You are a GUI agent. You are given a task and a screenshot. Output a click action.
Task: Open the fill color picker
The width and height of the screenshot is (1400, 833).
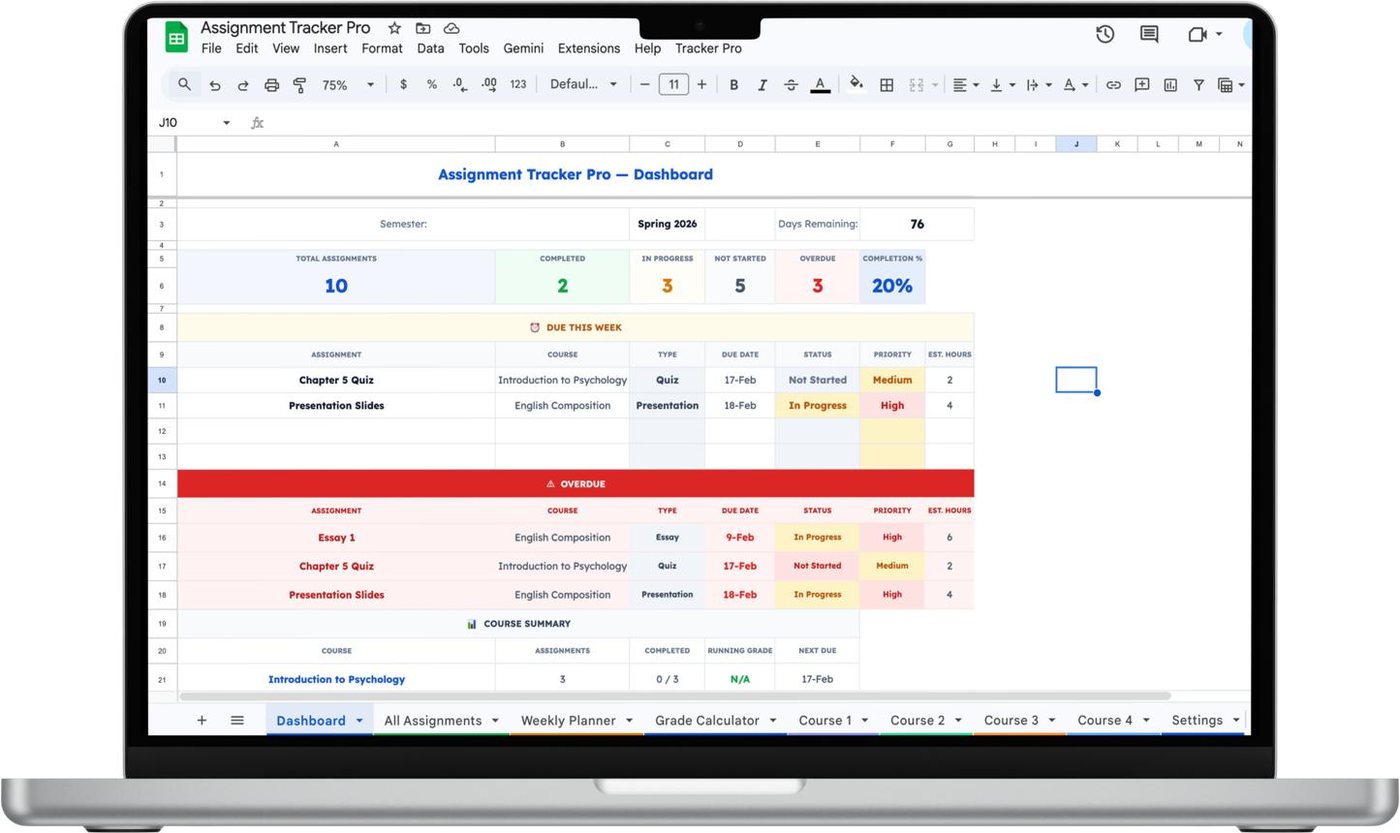855,85
